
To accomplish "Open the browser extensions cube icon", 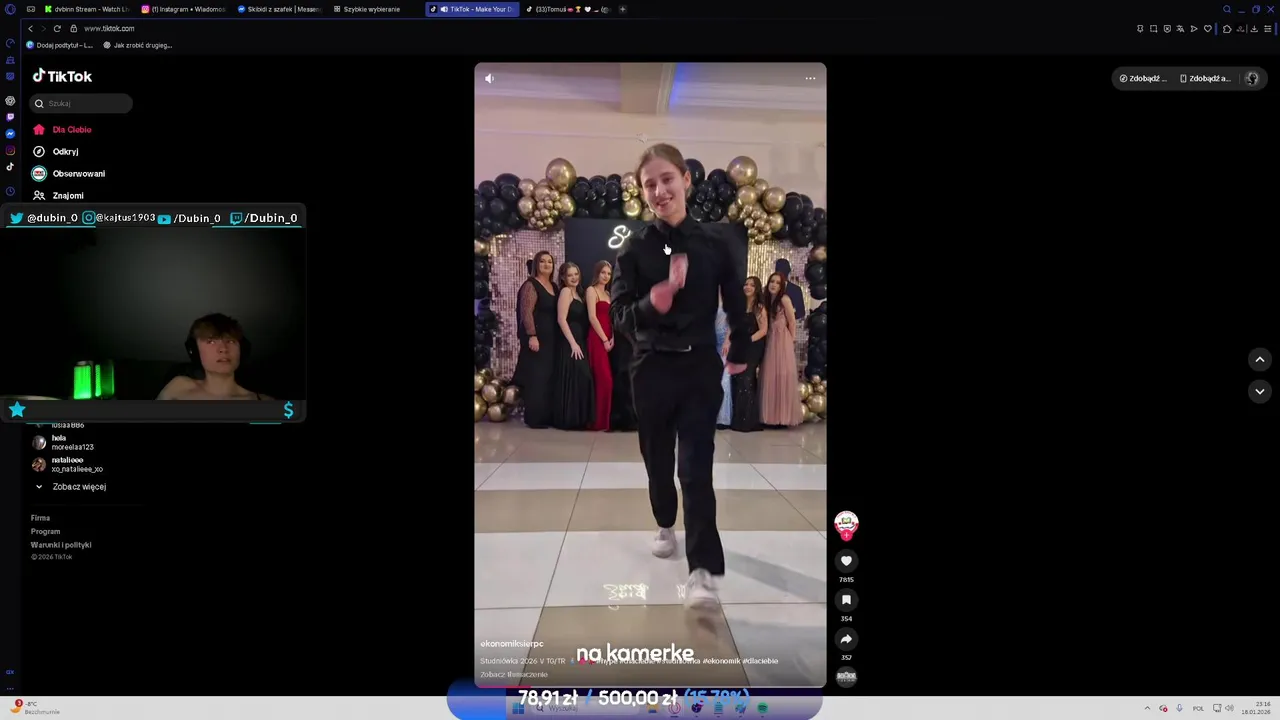I will click(1227, 29).
